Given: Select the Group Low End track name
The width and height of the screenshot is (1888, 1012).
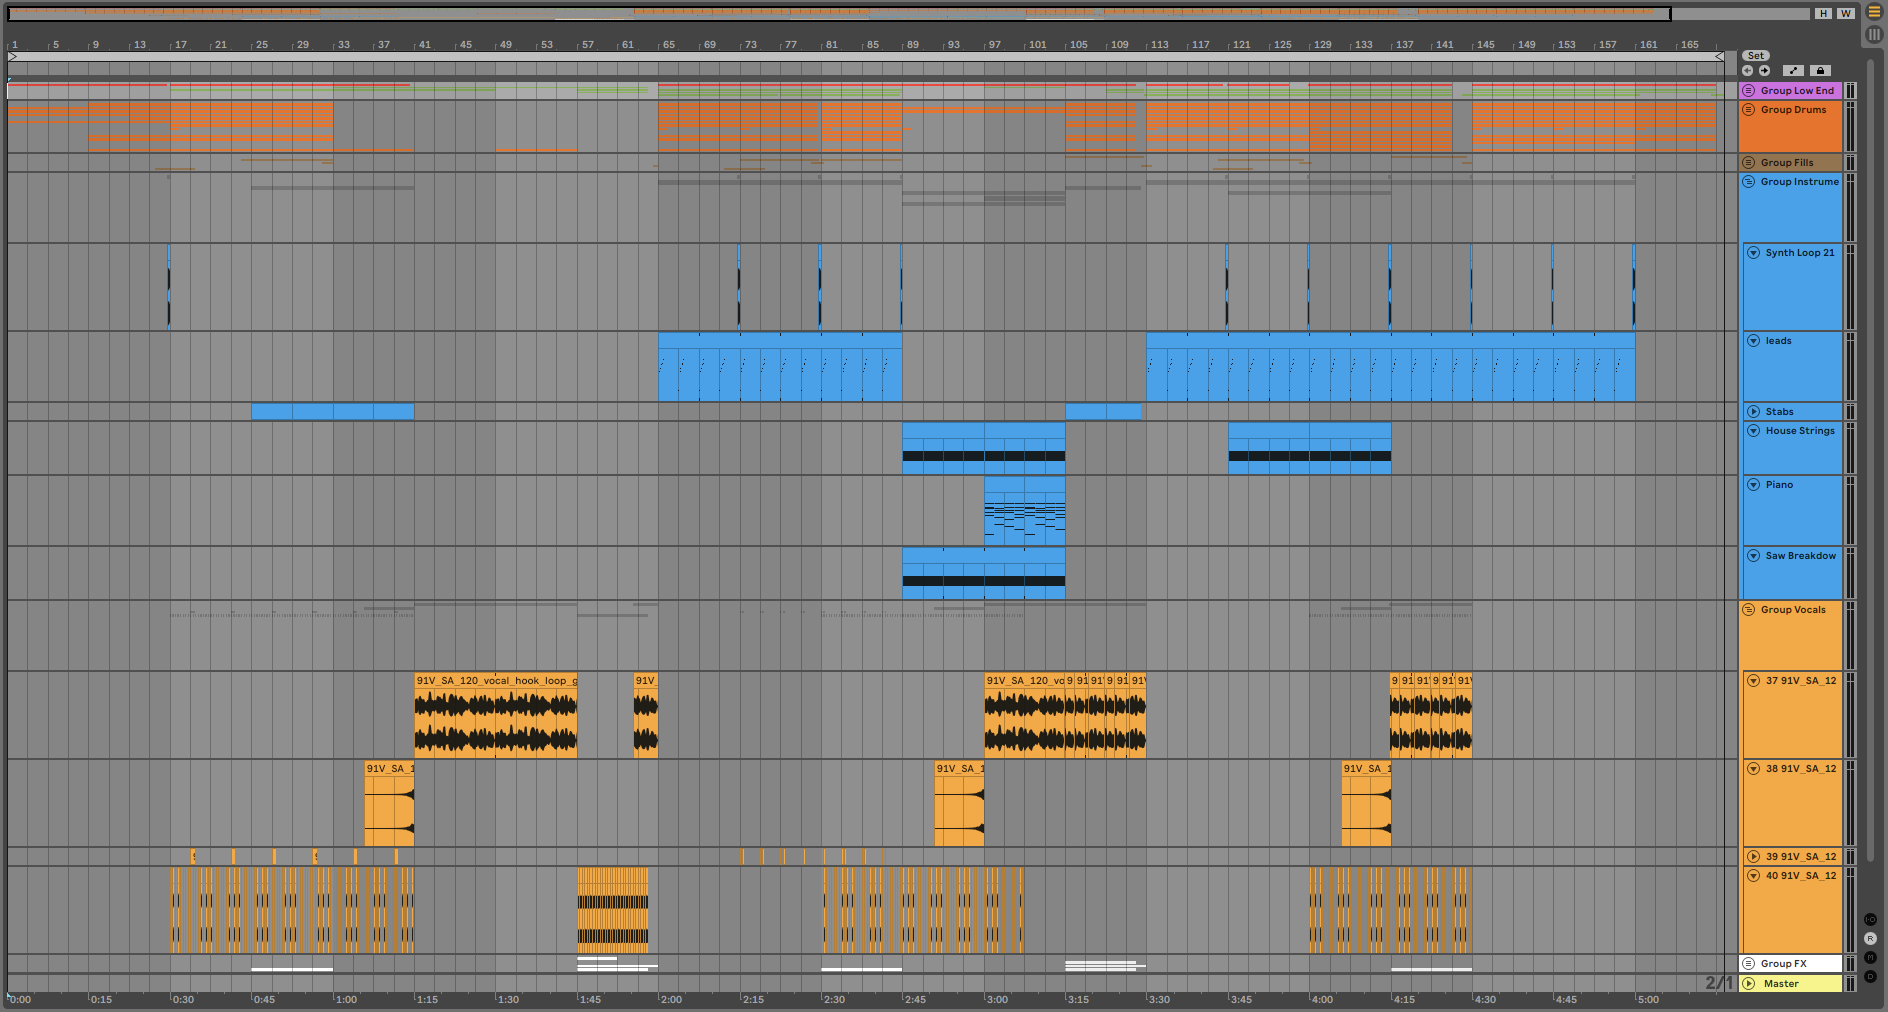Looking at the screenshot, I should [x=1797, y=91].
